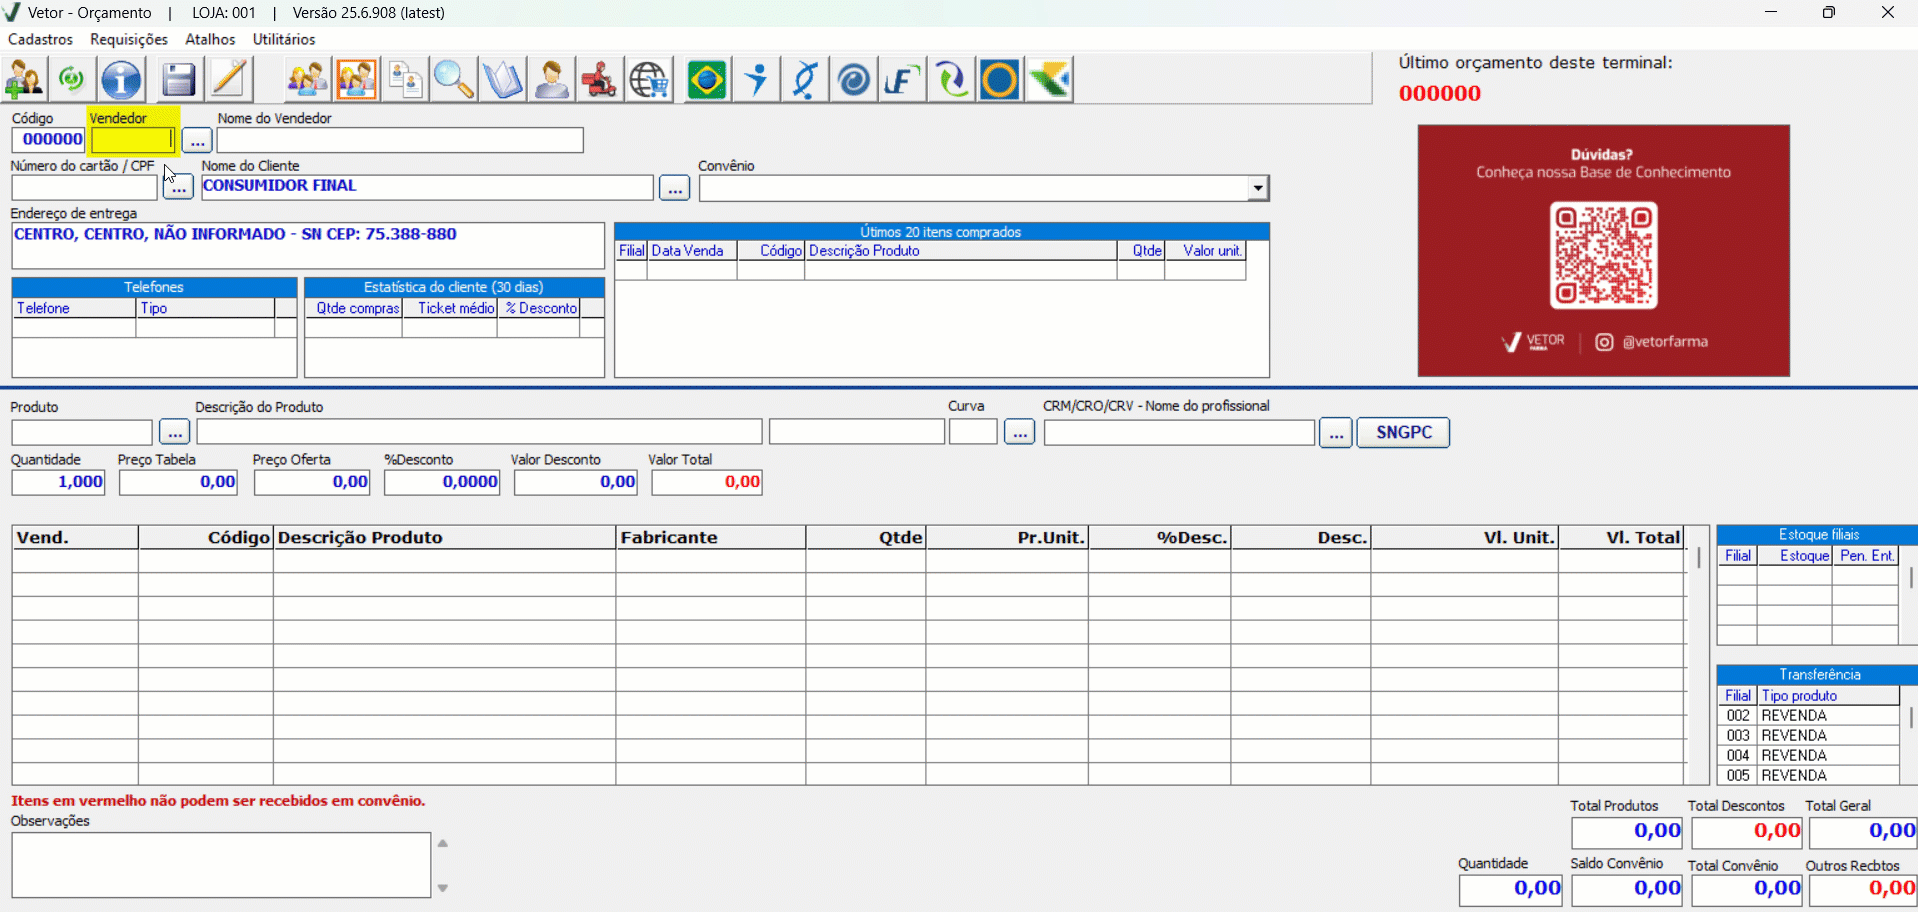The width and height of the screenshot is (1918, 912).
Task: Click the green-yellow arrow logo icon
Action: click(1049, 80)
